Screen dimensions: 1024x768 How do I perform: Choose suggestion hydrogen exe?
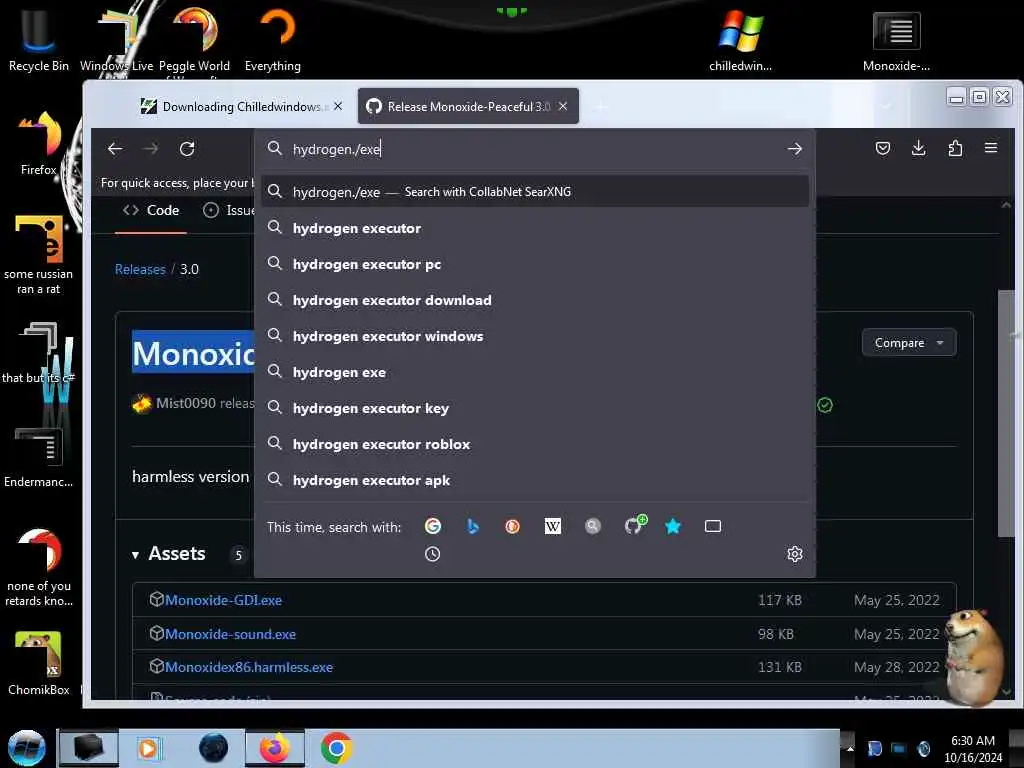click(534, 372)
